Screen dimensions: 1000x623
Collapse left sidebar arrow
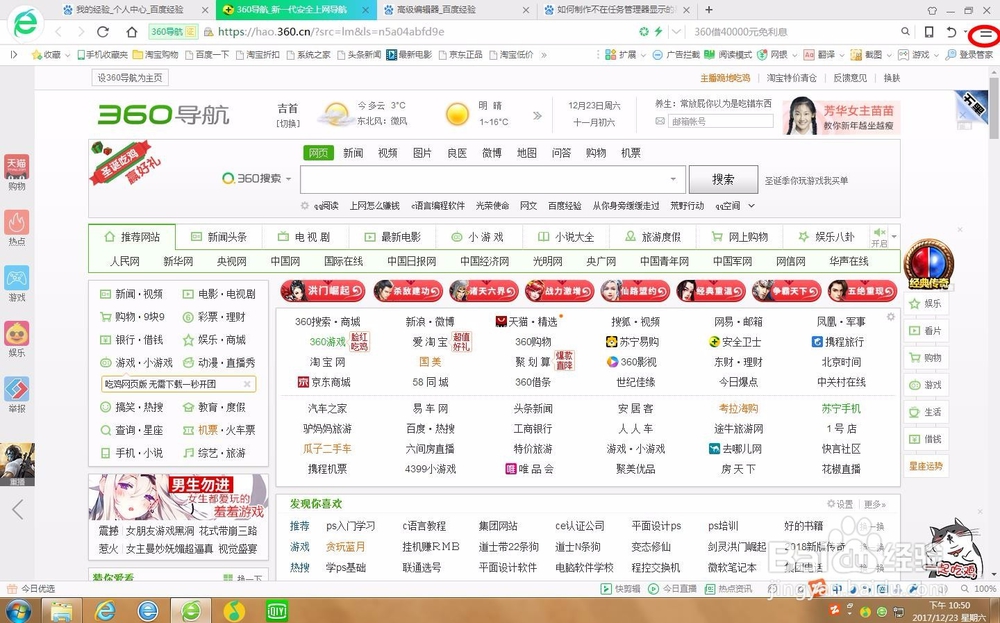click(17, 509)
